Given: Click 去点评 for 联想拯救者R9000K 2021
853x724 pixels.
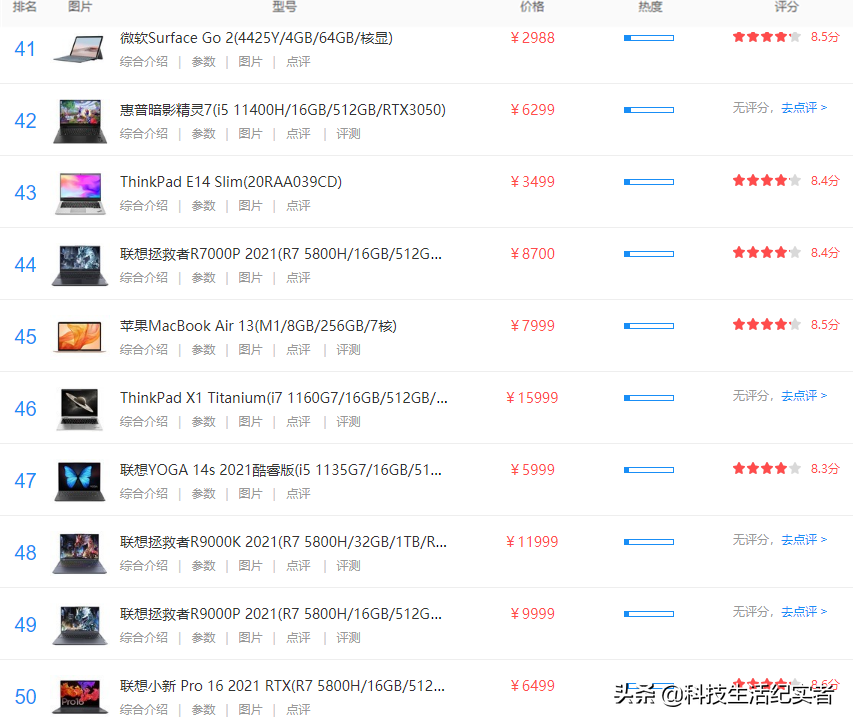Looking at the screenshot, I should tap(804, 540).
